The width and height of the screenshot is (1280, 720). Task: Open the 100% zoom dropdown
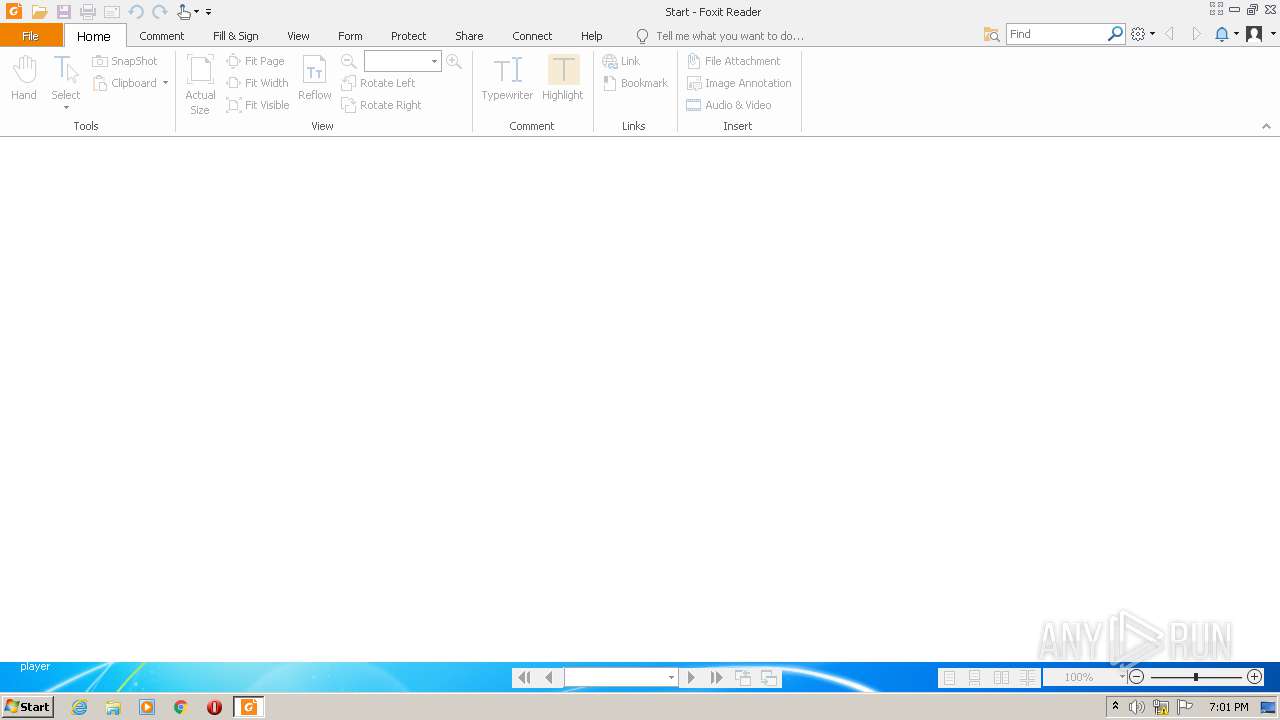[1122, 678]
